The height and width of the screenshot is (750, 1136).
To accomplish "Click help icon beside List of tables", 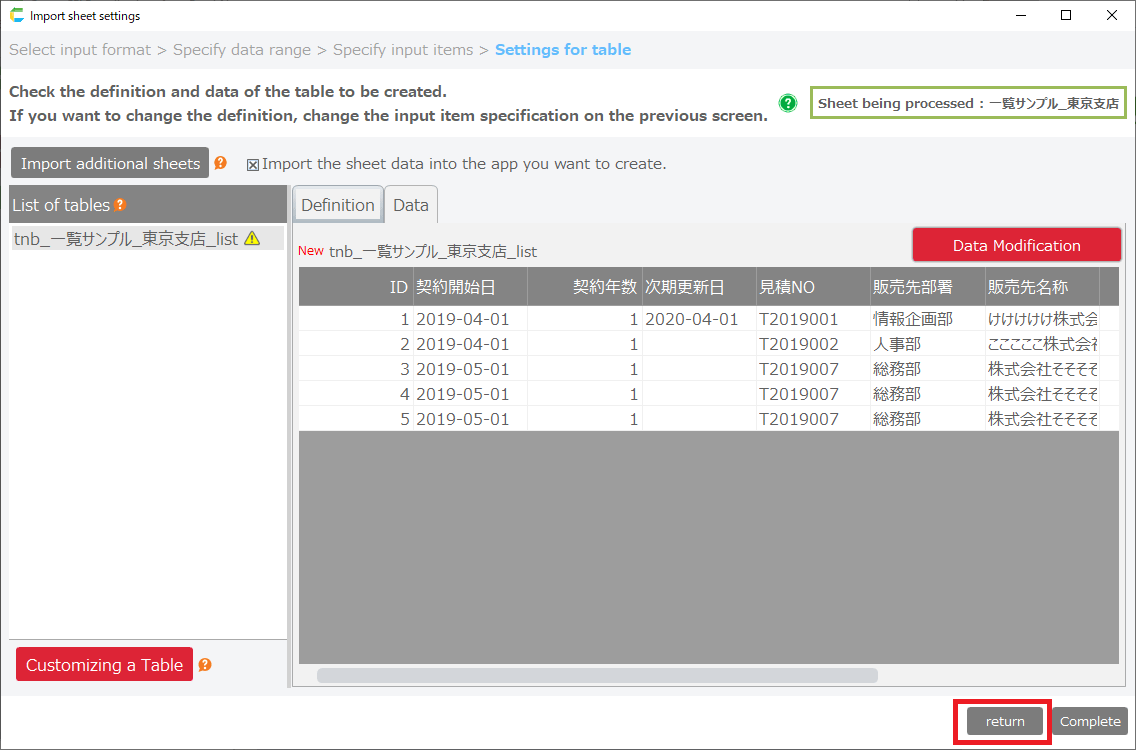I will tap(120, 205).
